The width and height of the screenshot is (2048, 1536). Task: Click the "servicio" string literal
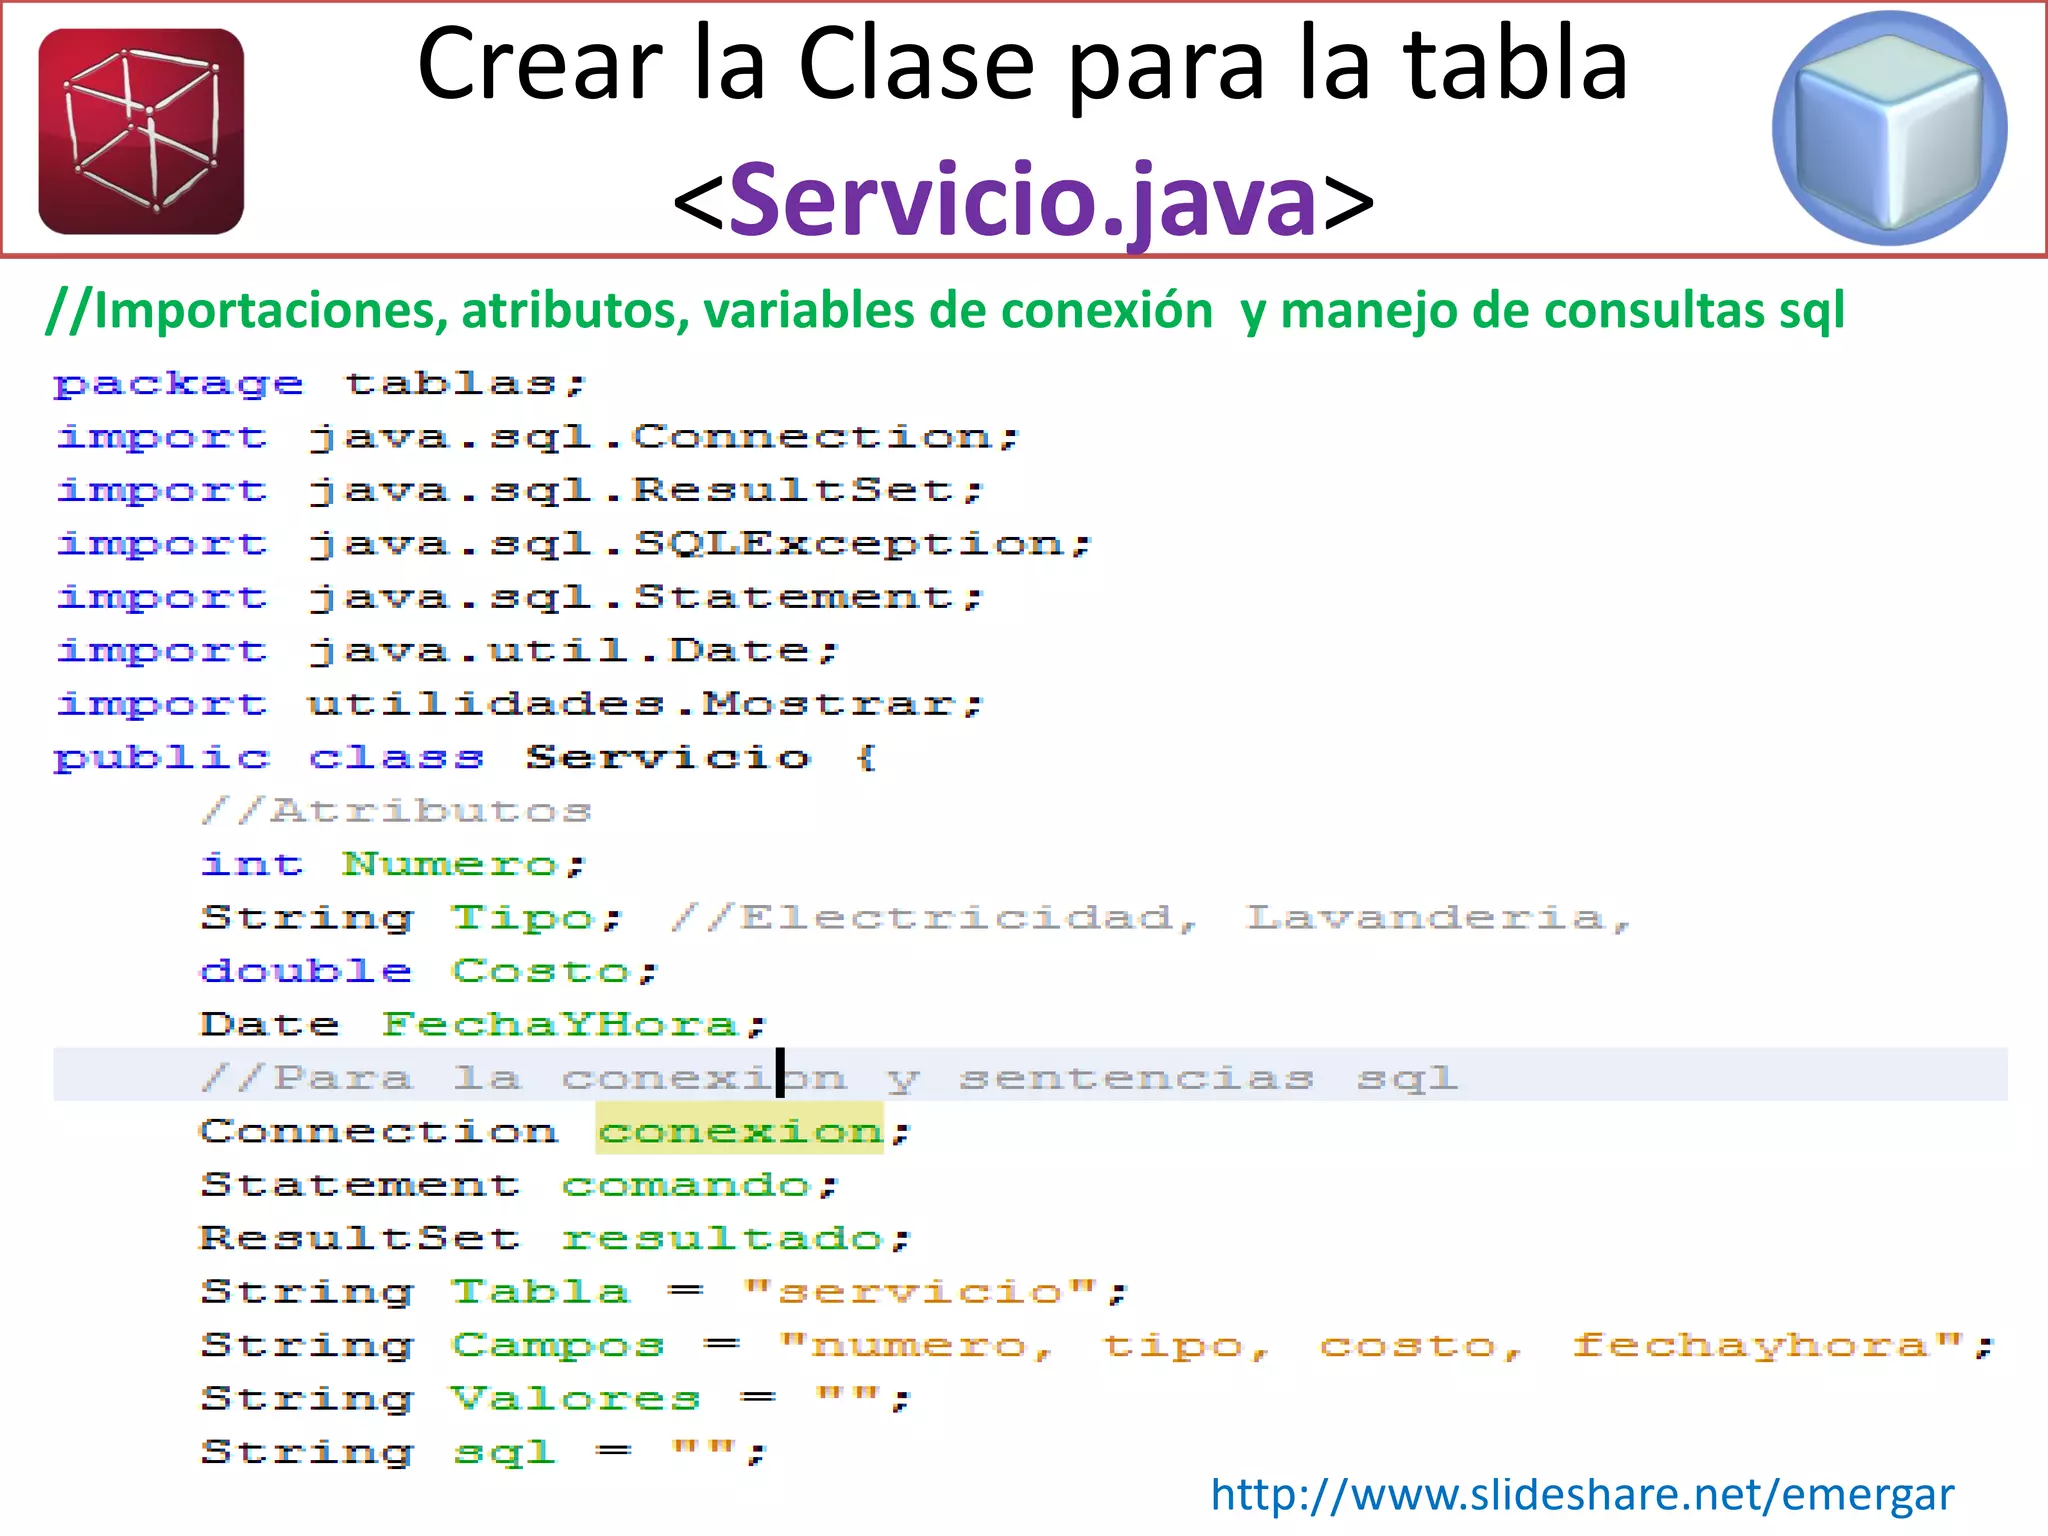pyautogui.click(x=921, y=1292)
